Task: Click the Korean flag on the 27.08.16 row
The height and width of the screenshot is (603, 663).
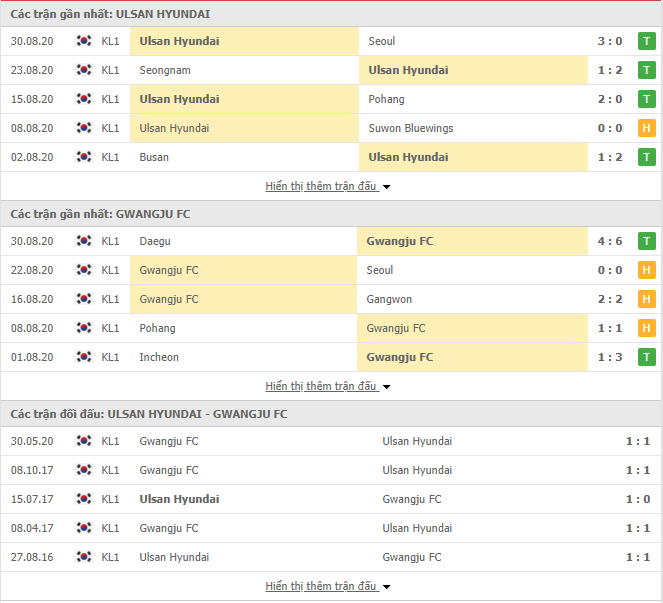Action: tap(84, 557)
